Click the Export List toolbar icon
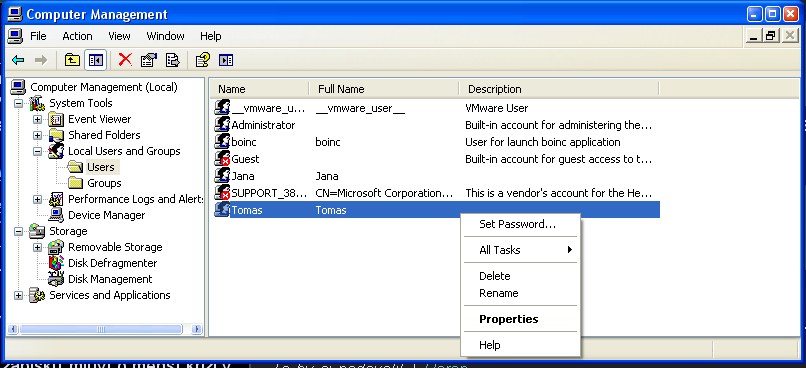The height and width of the screenshot is (368, 806). (172, 60)
